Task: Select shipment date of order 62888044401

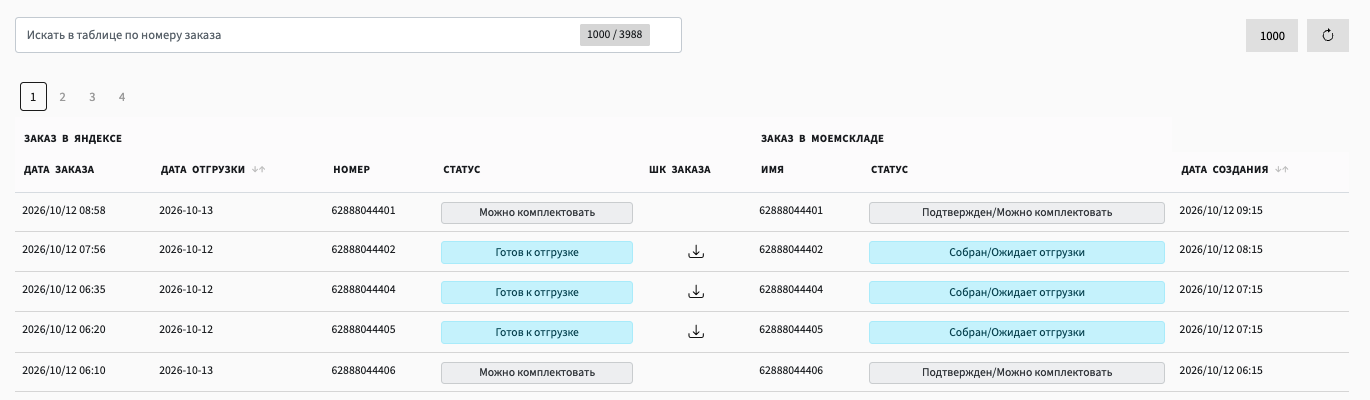Action: pyautogui.click(x=187, y=211)
